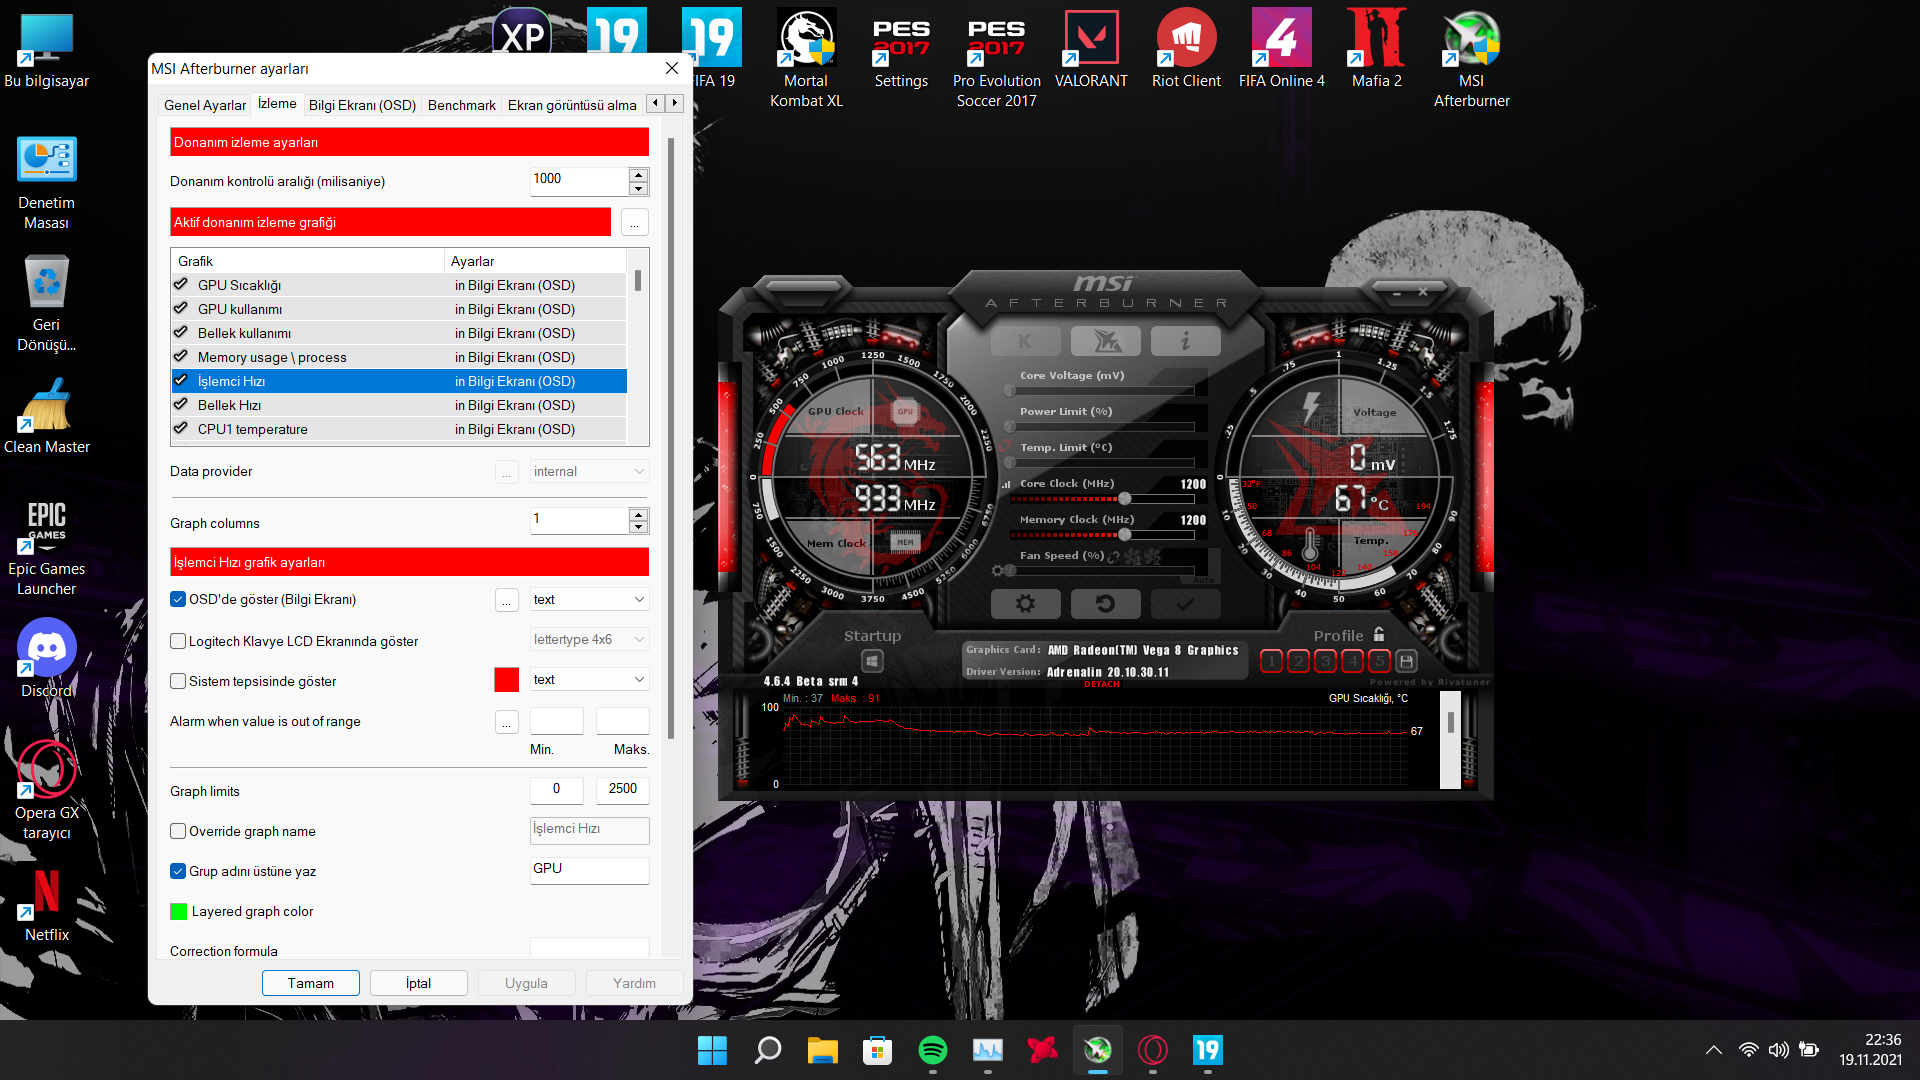Click the save profile floppy icon
The image size is (1920, 1080).
(1406, 661)
